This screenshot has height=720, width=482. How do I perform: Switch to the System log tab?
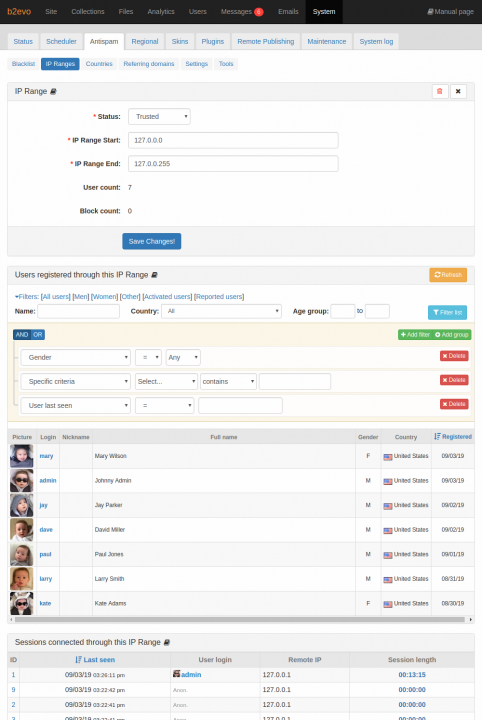click(x=376, y=41)
